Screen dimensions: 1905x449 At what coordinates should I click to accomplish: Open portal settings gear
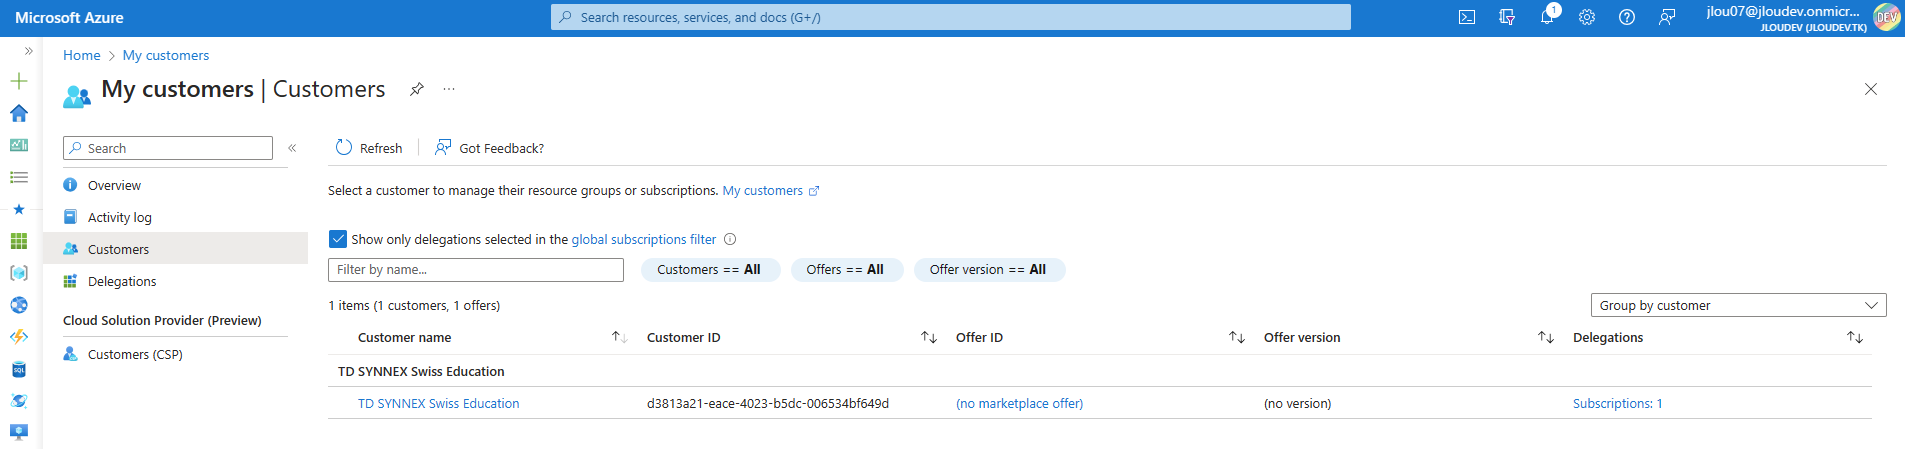coord(1587,17)
